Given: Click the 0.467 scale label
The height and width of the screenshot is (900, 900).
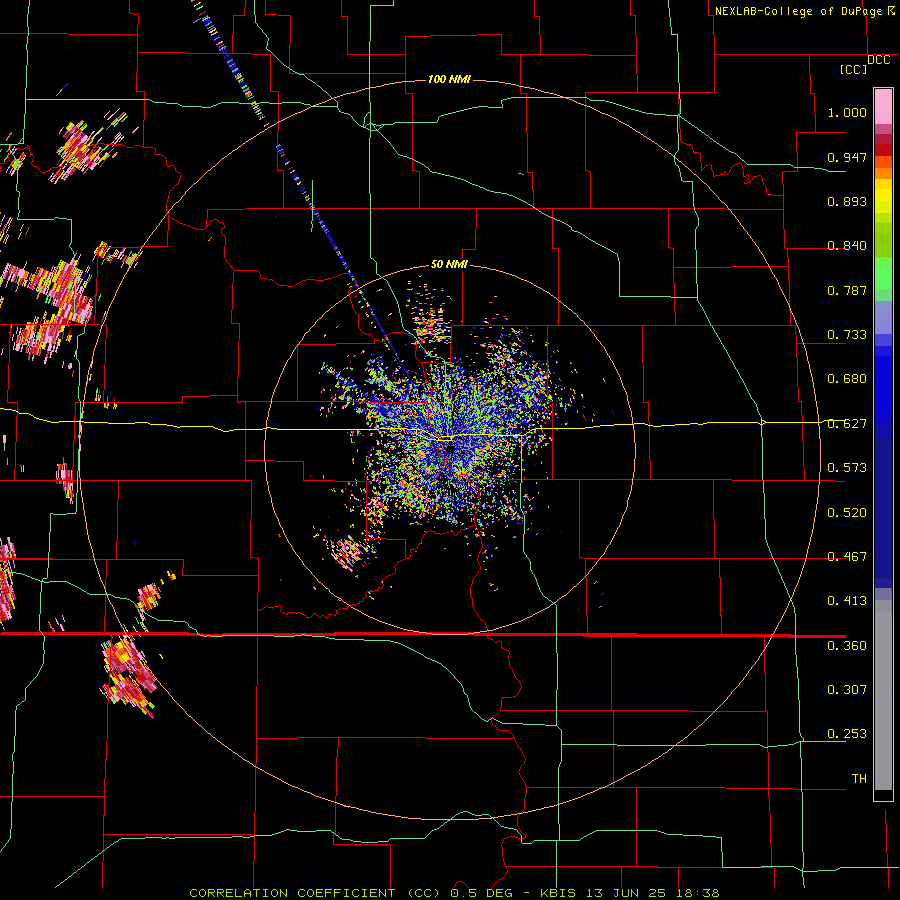Looking at the screenshot, I should tap(847, 557).
